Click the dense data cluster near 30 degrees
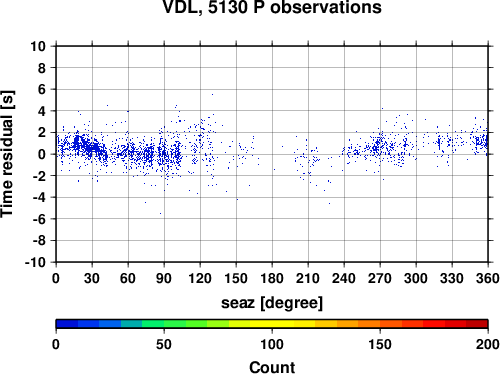The image size is (500, 374). 90,147
